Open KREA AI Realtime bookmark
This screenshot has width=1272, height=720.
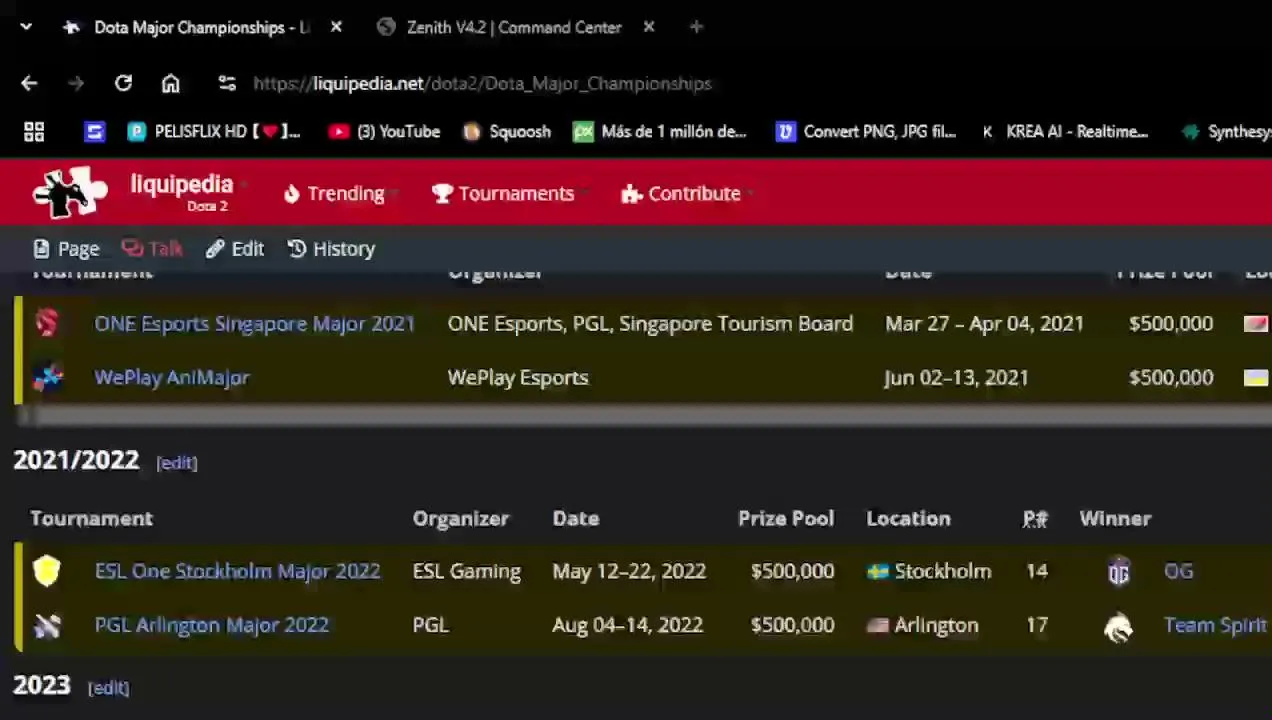[x=1064, y=132]
